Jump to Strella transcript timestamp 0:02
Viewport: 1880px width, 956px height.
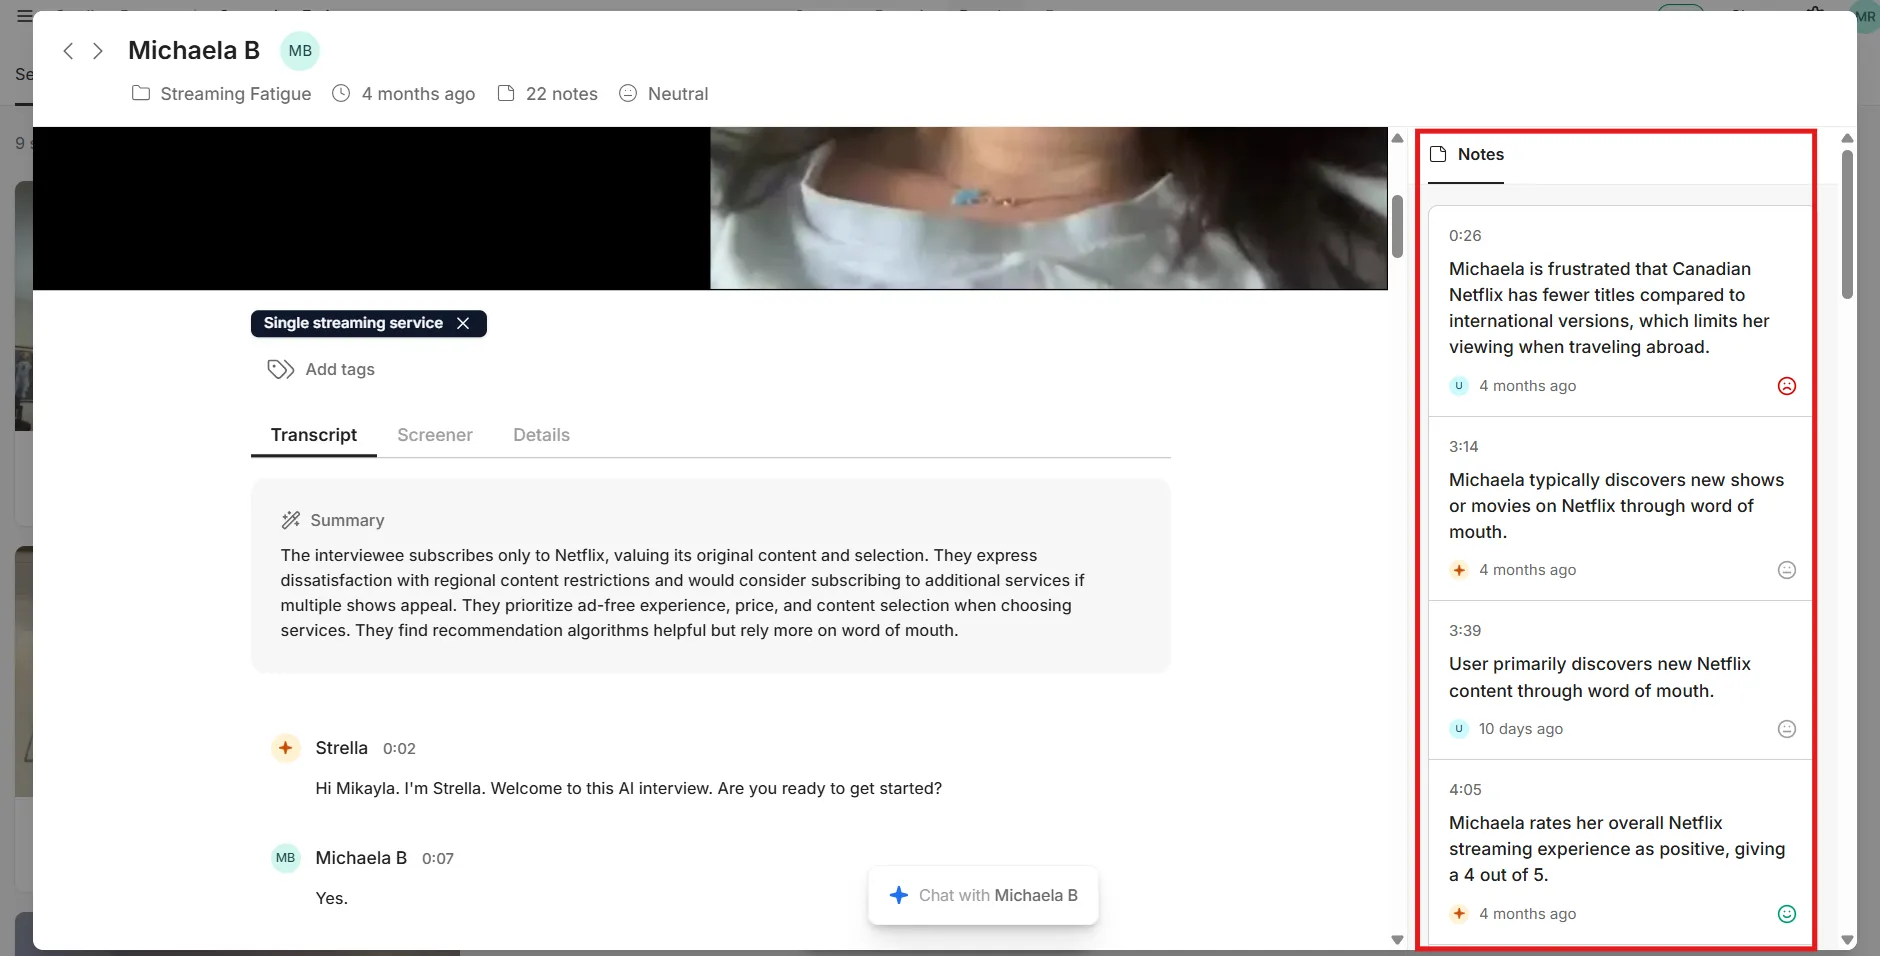pos(399,748)
